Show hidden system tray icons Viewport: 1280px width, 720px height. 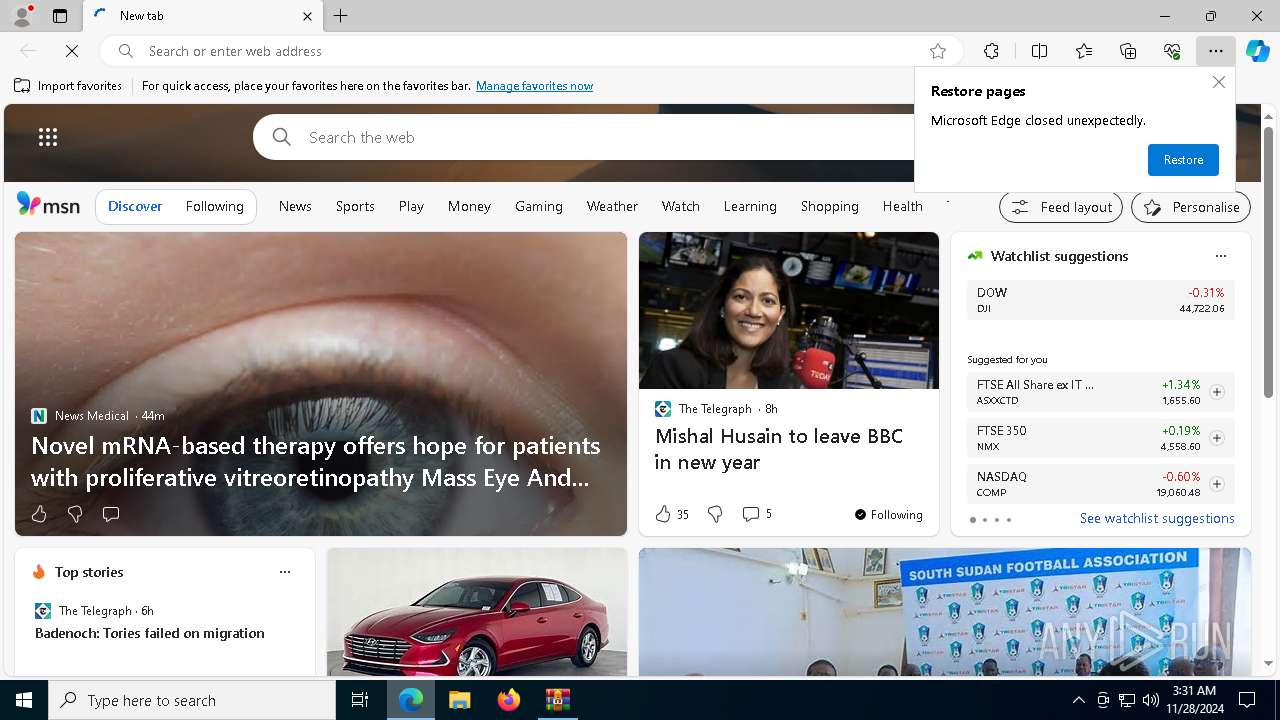[x=1078, y=700]
